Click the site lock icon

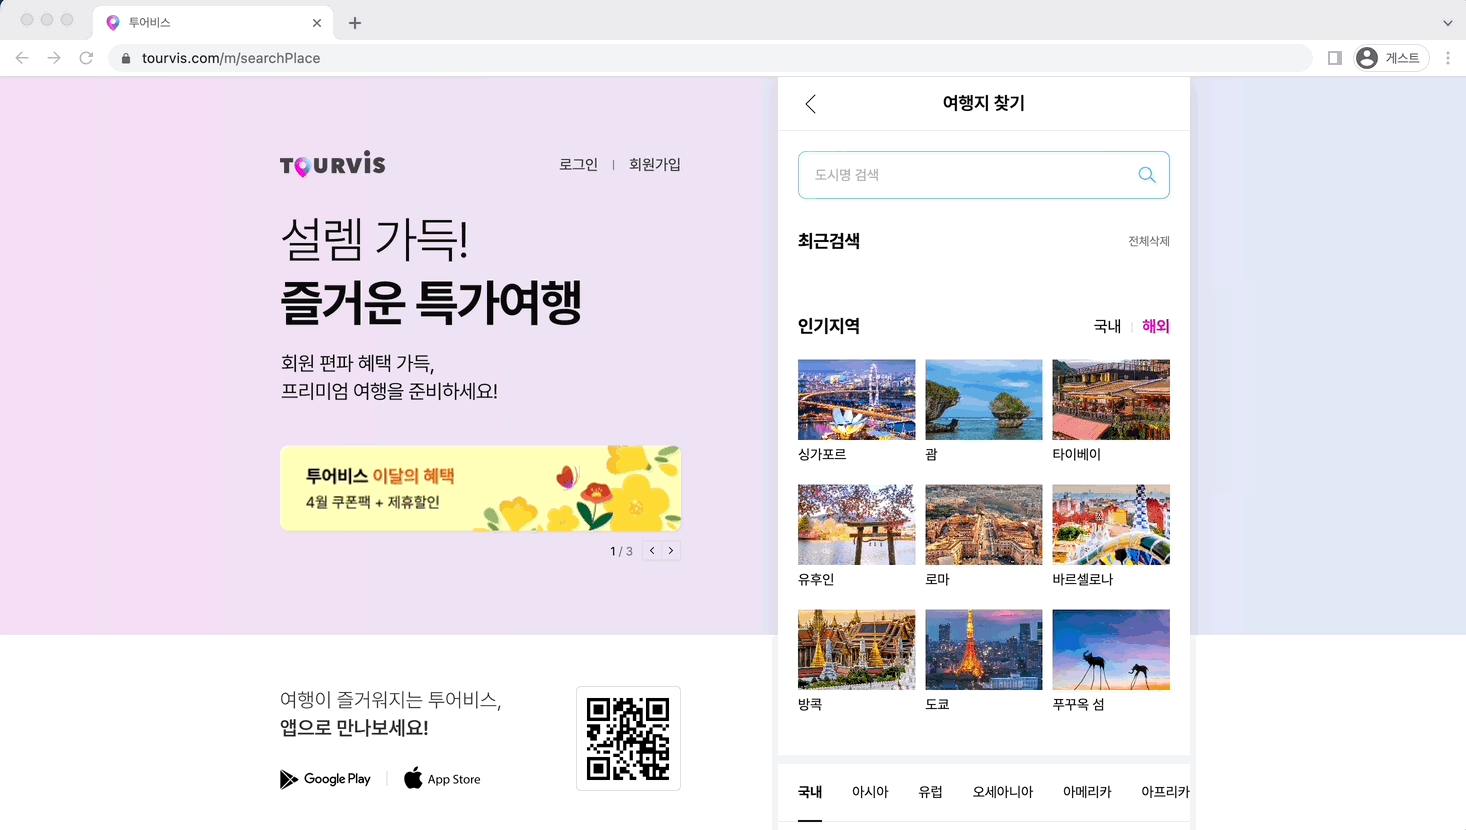pos(126,58)
